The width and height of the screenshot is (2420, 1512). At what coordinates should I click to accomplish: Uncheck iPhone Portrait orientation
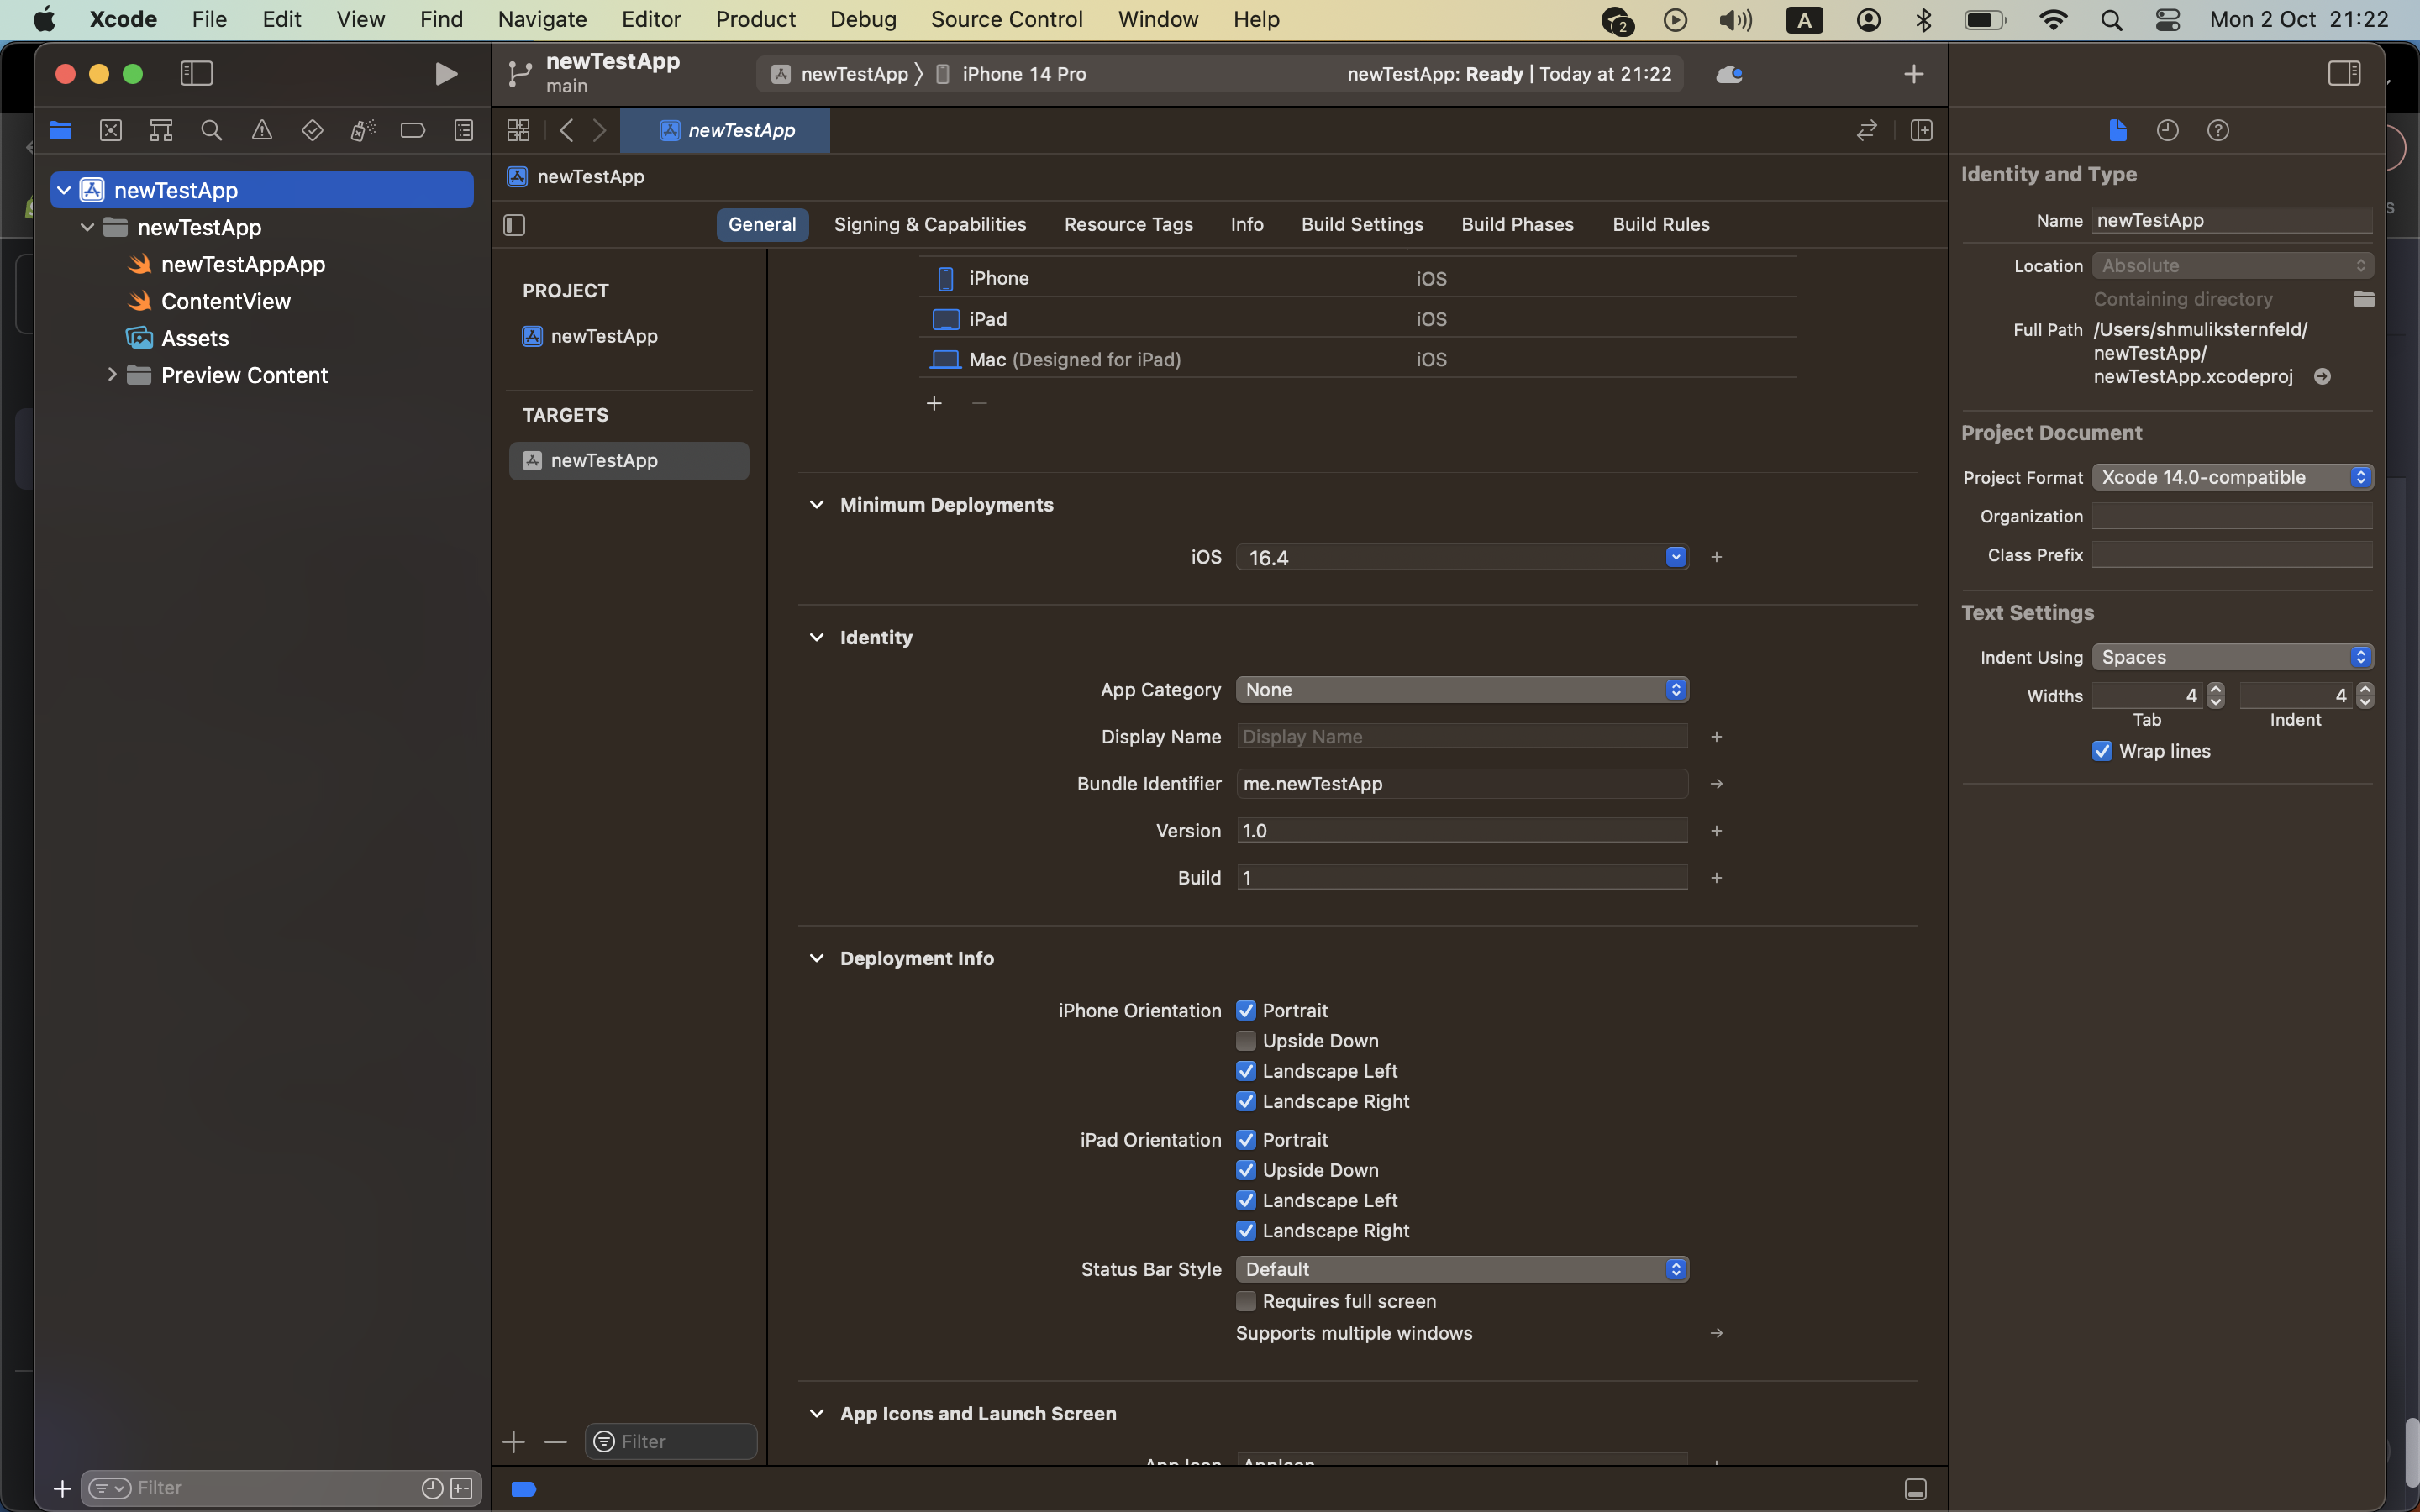[1245, 1010]
